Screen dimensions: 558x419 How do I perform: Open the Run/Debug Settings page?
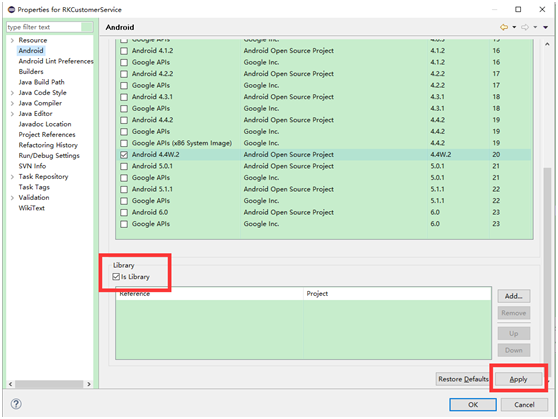click(49, 156)
